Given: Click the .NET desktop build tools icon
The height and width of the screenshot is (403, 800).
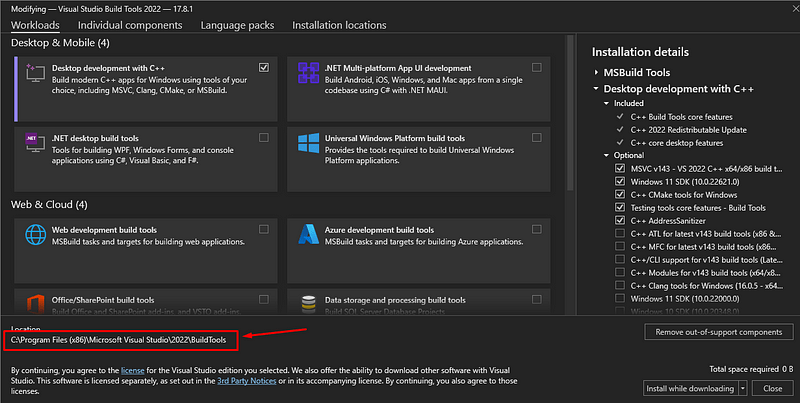Looking at the screenshot, I should [35, 143].
